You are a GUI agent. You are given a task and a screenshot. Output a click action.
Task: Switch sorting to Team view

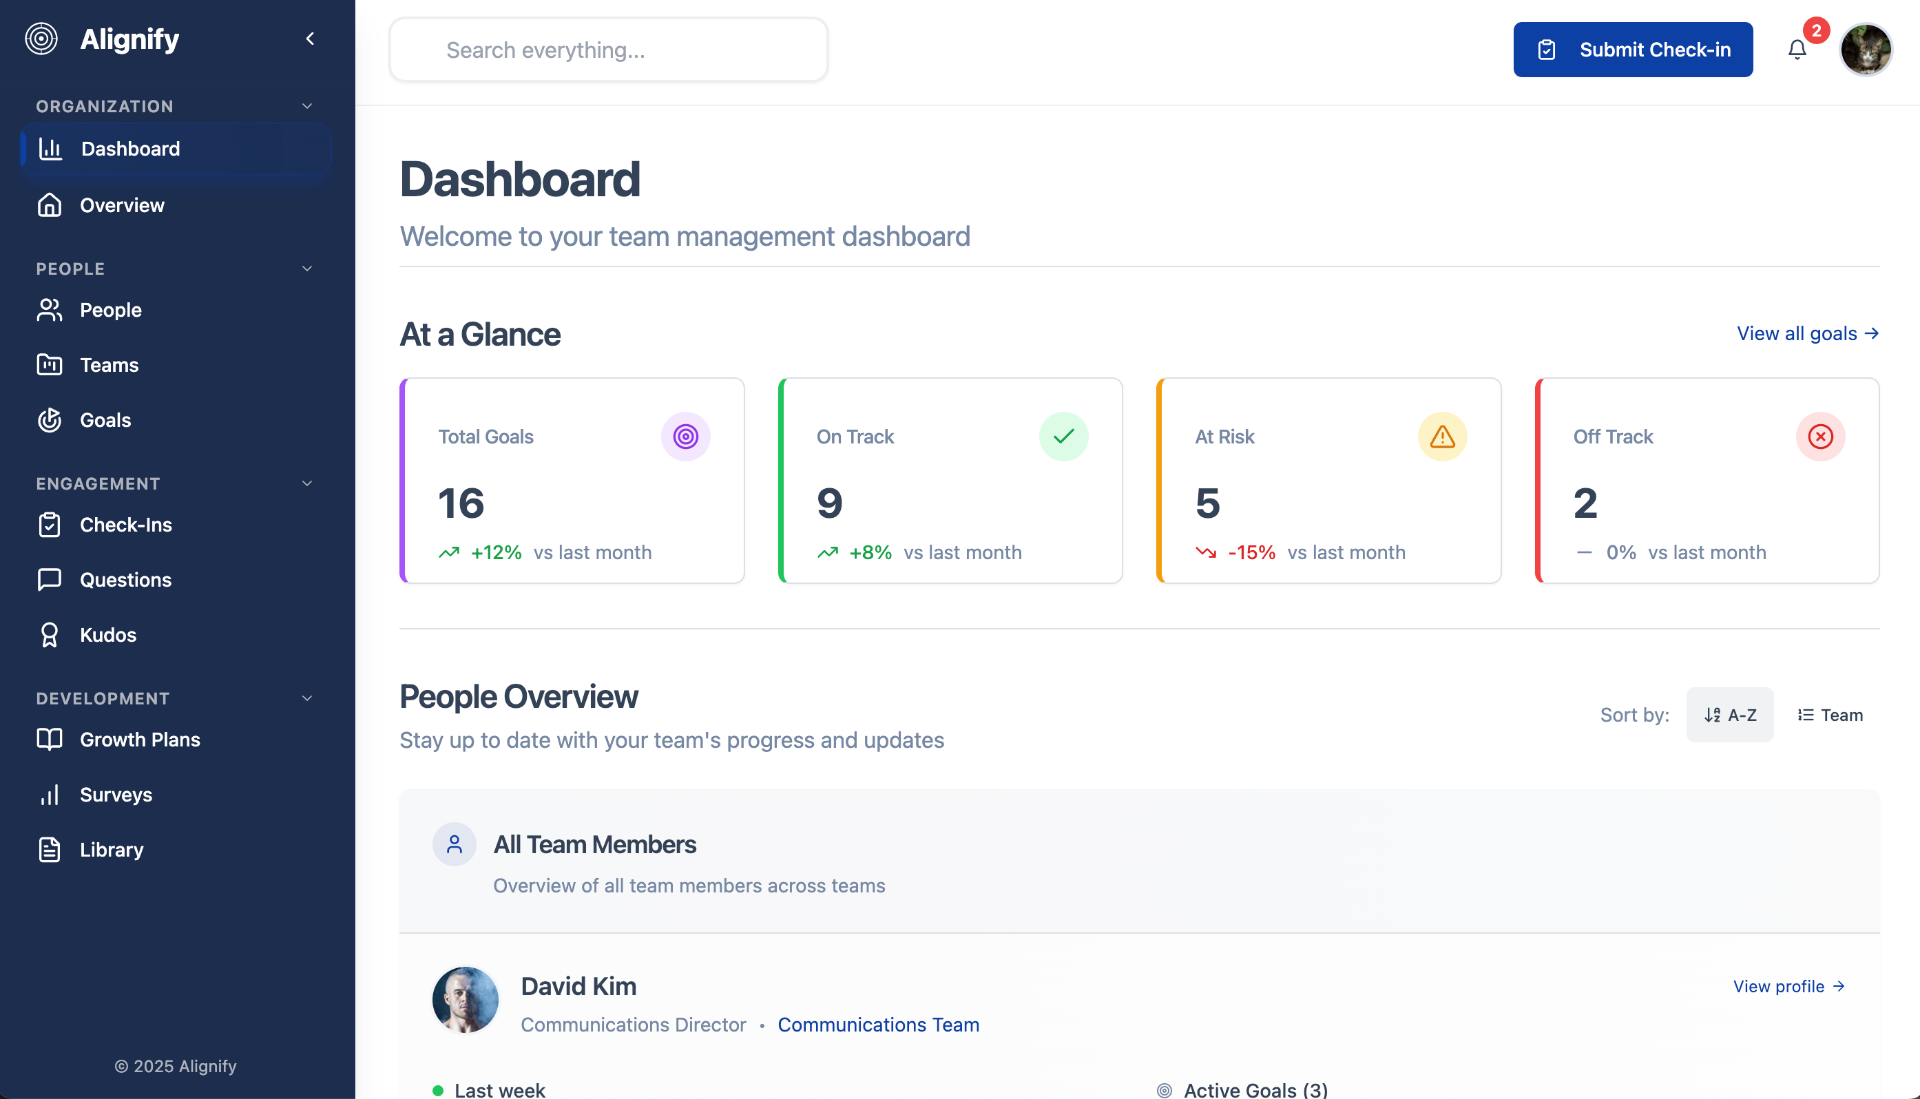pyautogui.click(x=1830, y=714)
